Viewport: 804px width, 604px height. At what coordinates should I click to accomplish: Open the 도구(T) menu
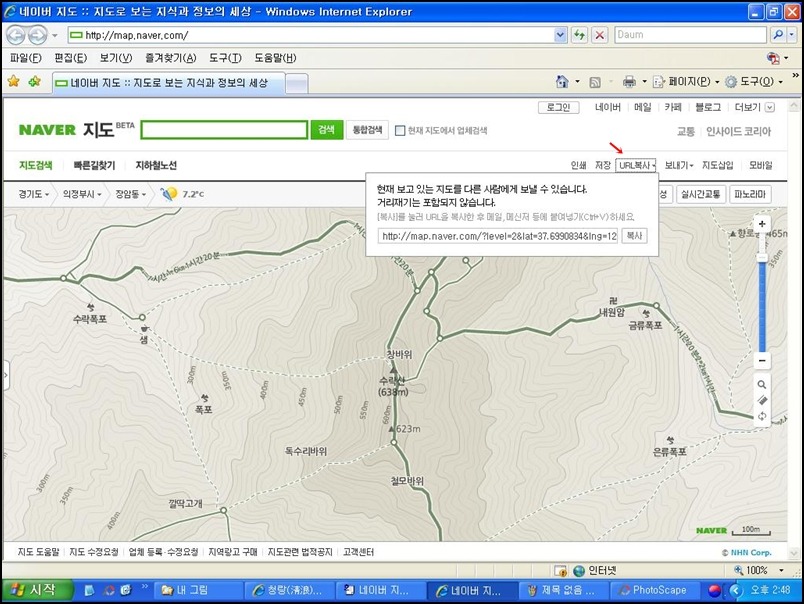225,58
